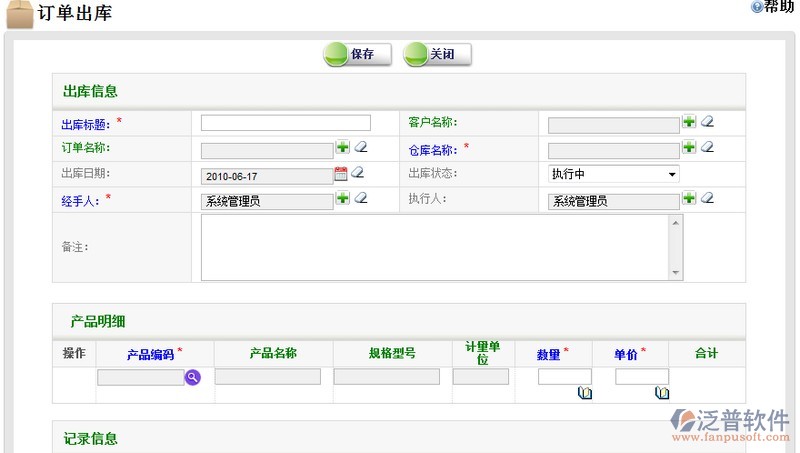Click the 出库信息 section header
The height and width of the screenshot is (453, 800).
click(x=90, y=91)
